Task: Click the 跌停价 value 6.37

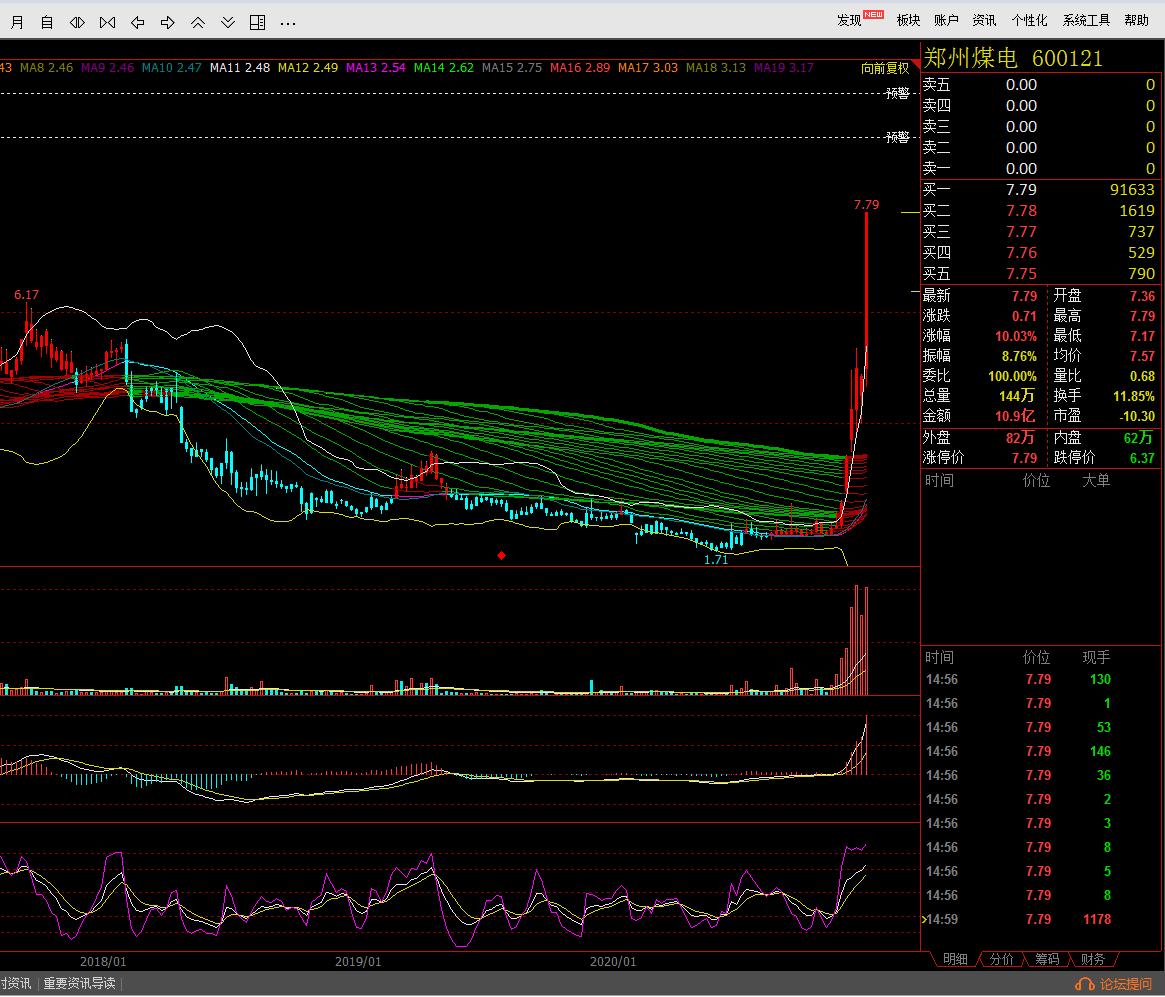Action: pos(1142,458)
